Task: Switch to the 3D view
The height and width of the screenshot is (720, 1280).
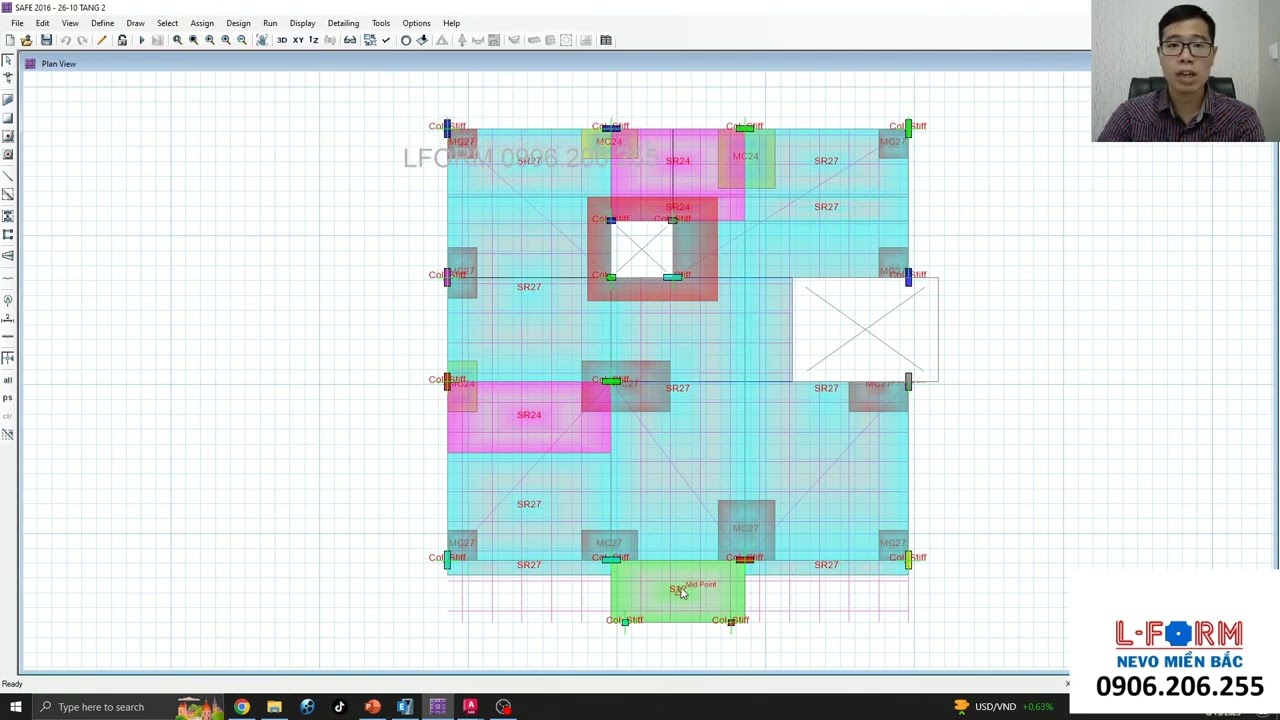Action: coord(282,40)
